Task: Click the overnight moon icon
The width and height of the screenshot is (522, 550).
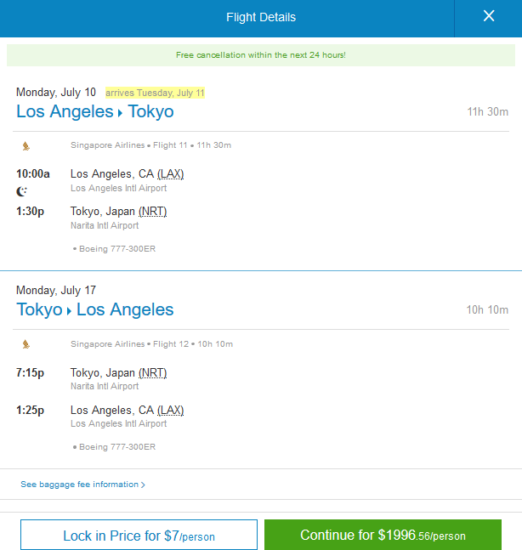Action: [22, 192]
